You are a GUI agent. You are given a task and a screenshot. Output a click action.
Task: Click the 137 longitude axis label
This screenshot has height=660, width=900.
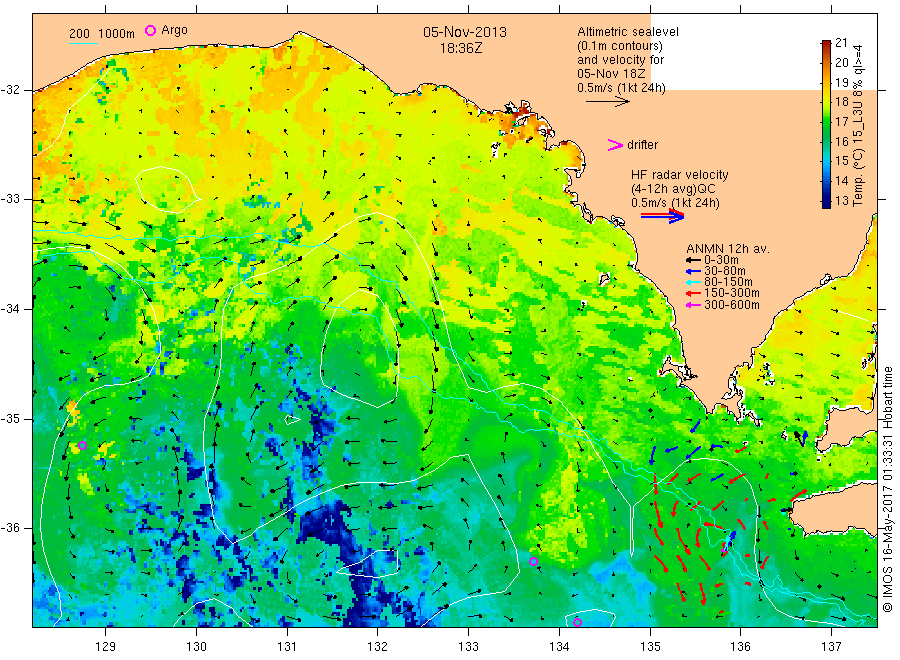(x=831, y=647)
